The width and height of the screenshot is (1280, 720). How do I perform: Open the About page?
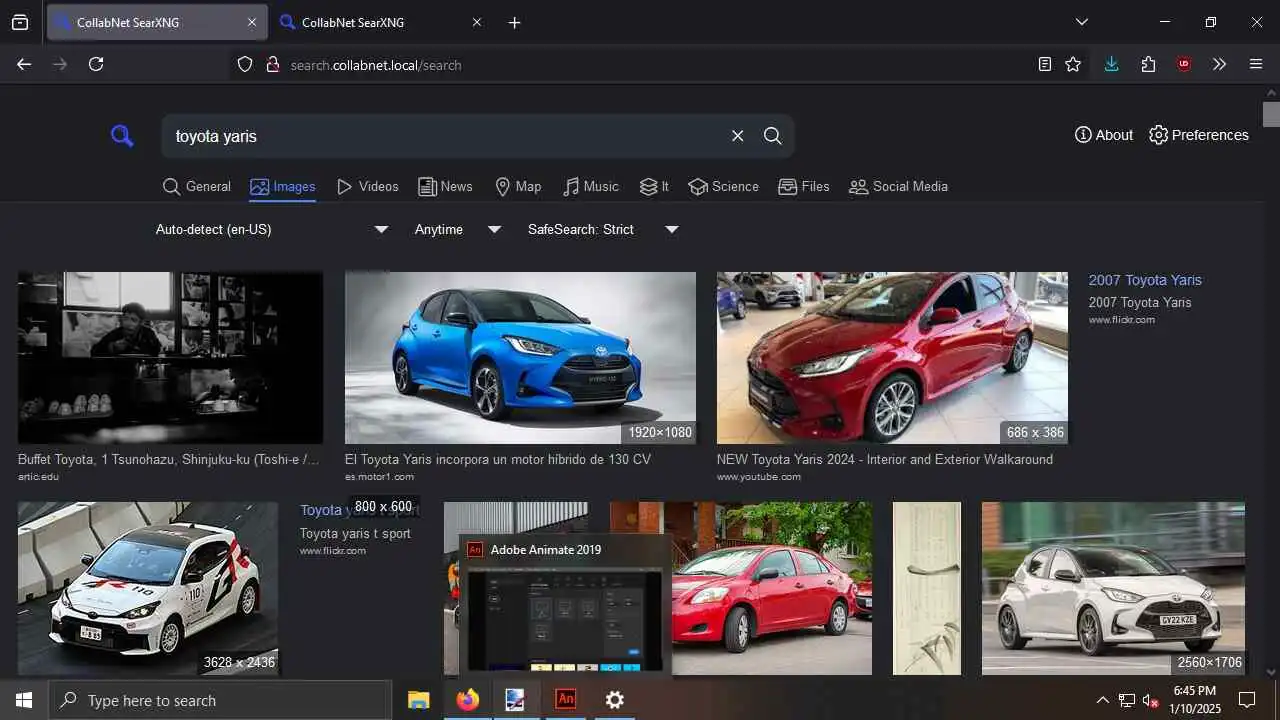click(1104, 135)
